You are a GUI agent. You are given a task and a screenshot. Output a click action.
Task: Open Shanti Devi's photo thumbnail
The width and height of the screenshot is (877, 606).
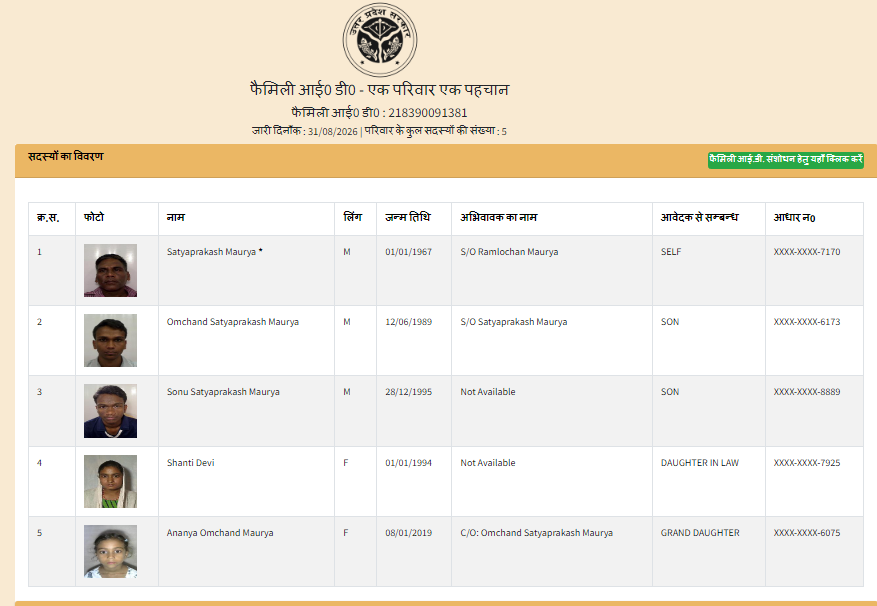click(x=110, y=481)
